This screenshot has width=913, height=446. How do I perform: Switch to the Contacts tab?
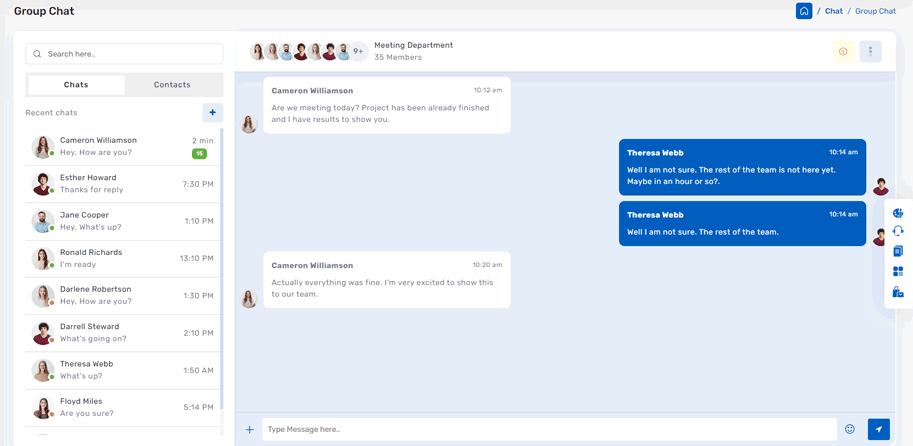pyautogui.click(x=172, y=85)
